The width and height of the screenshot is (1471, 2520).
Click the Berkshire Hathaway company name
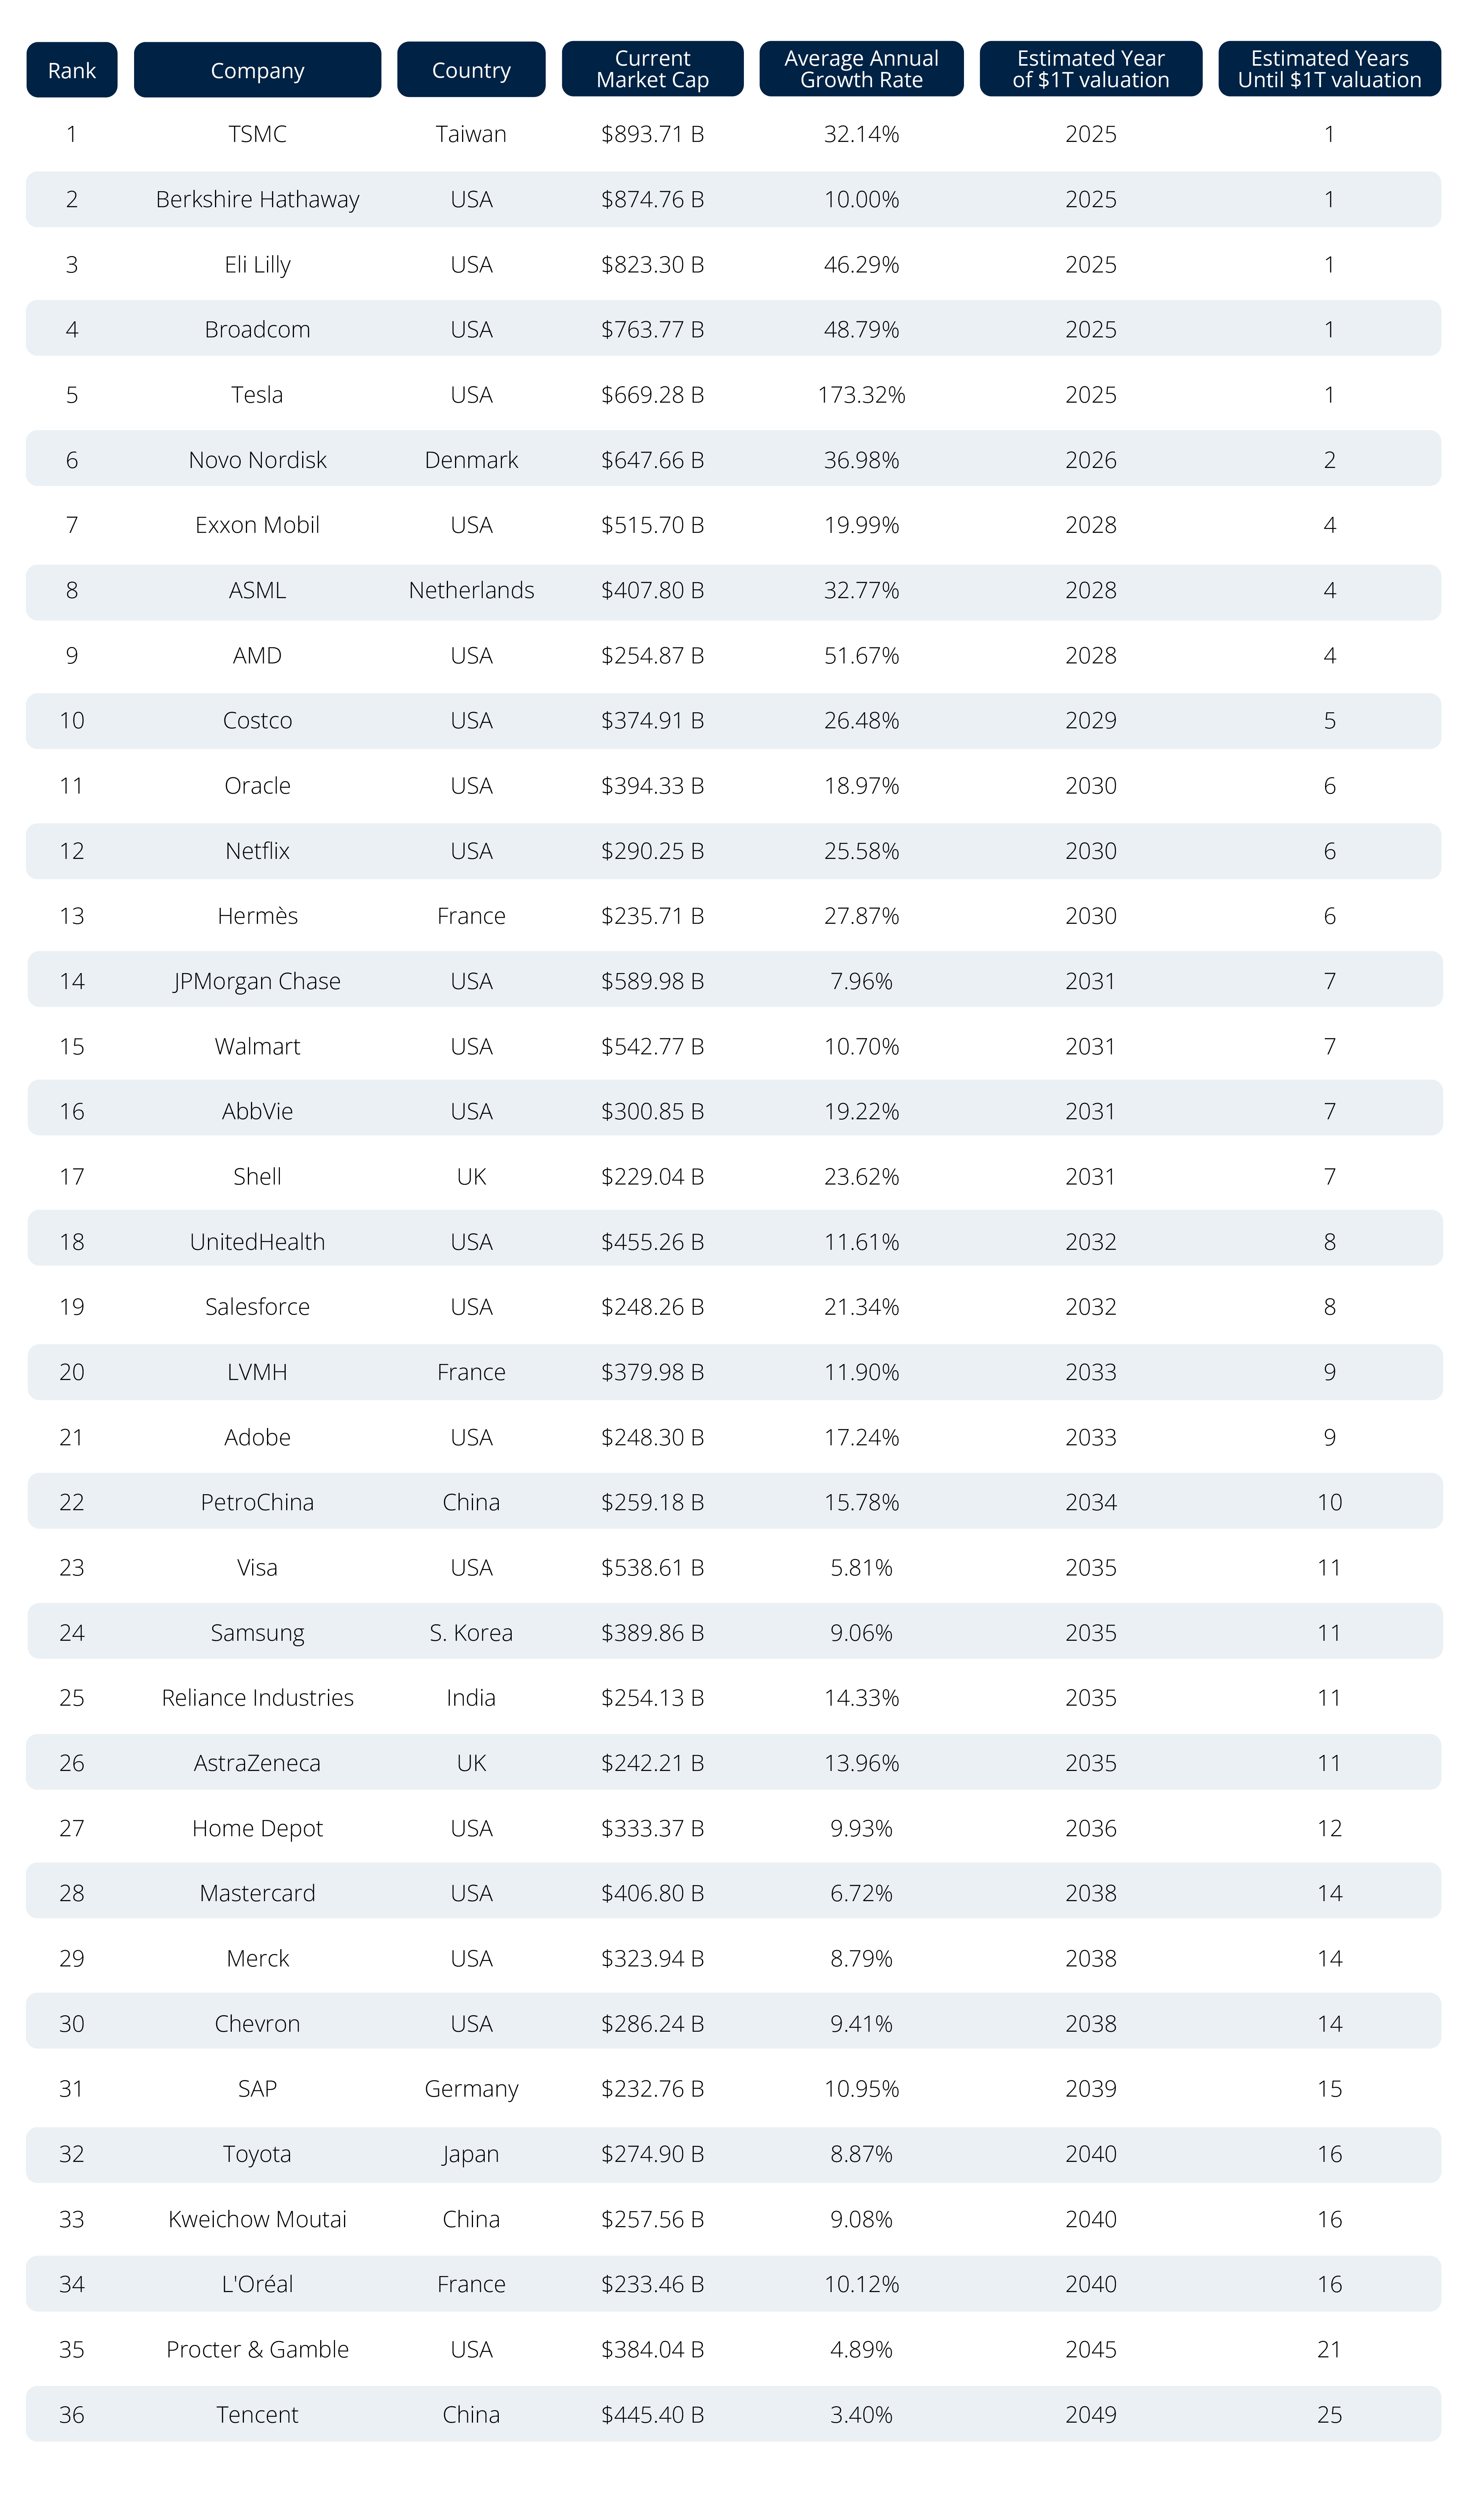(x=257, y=199)
